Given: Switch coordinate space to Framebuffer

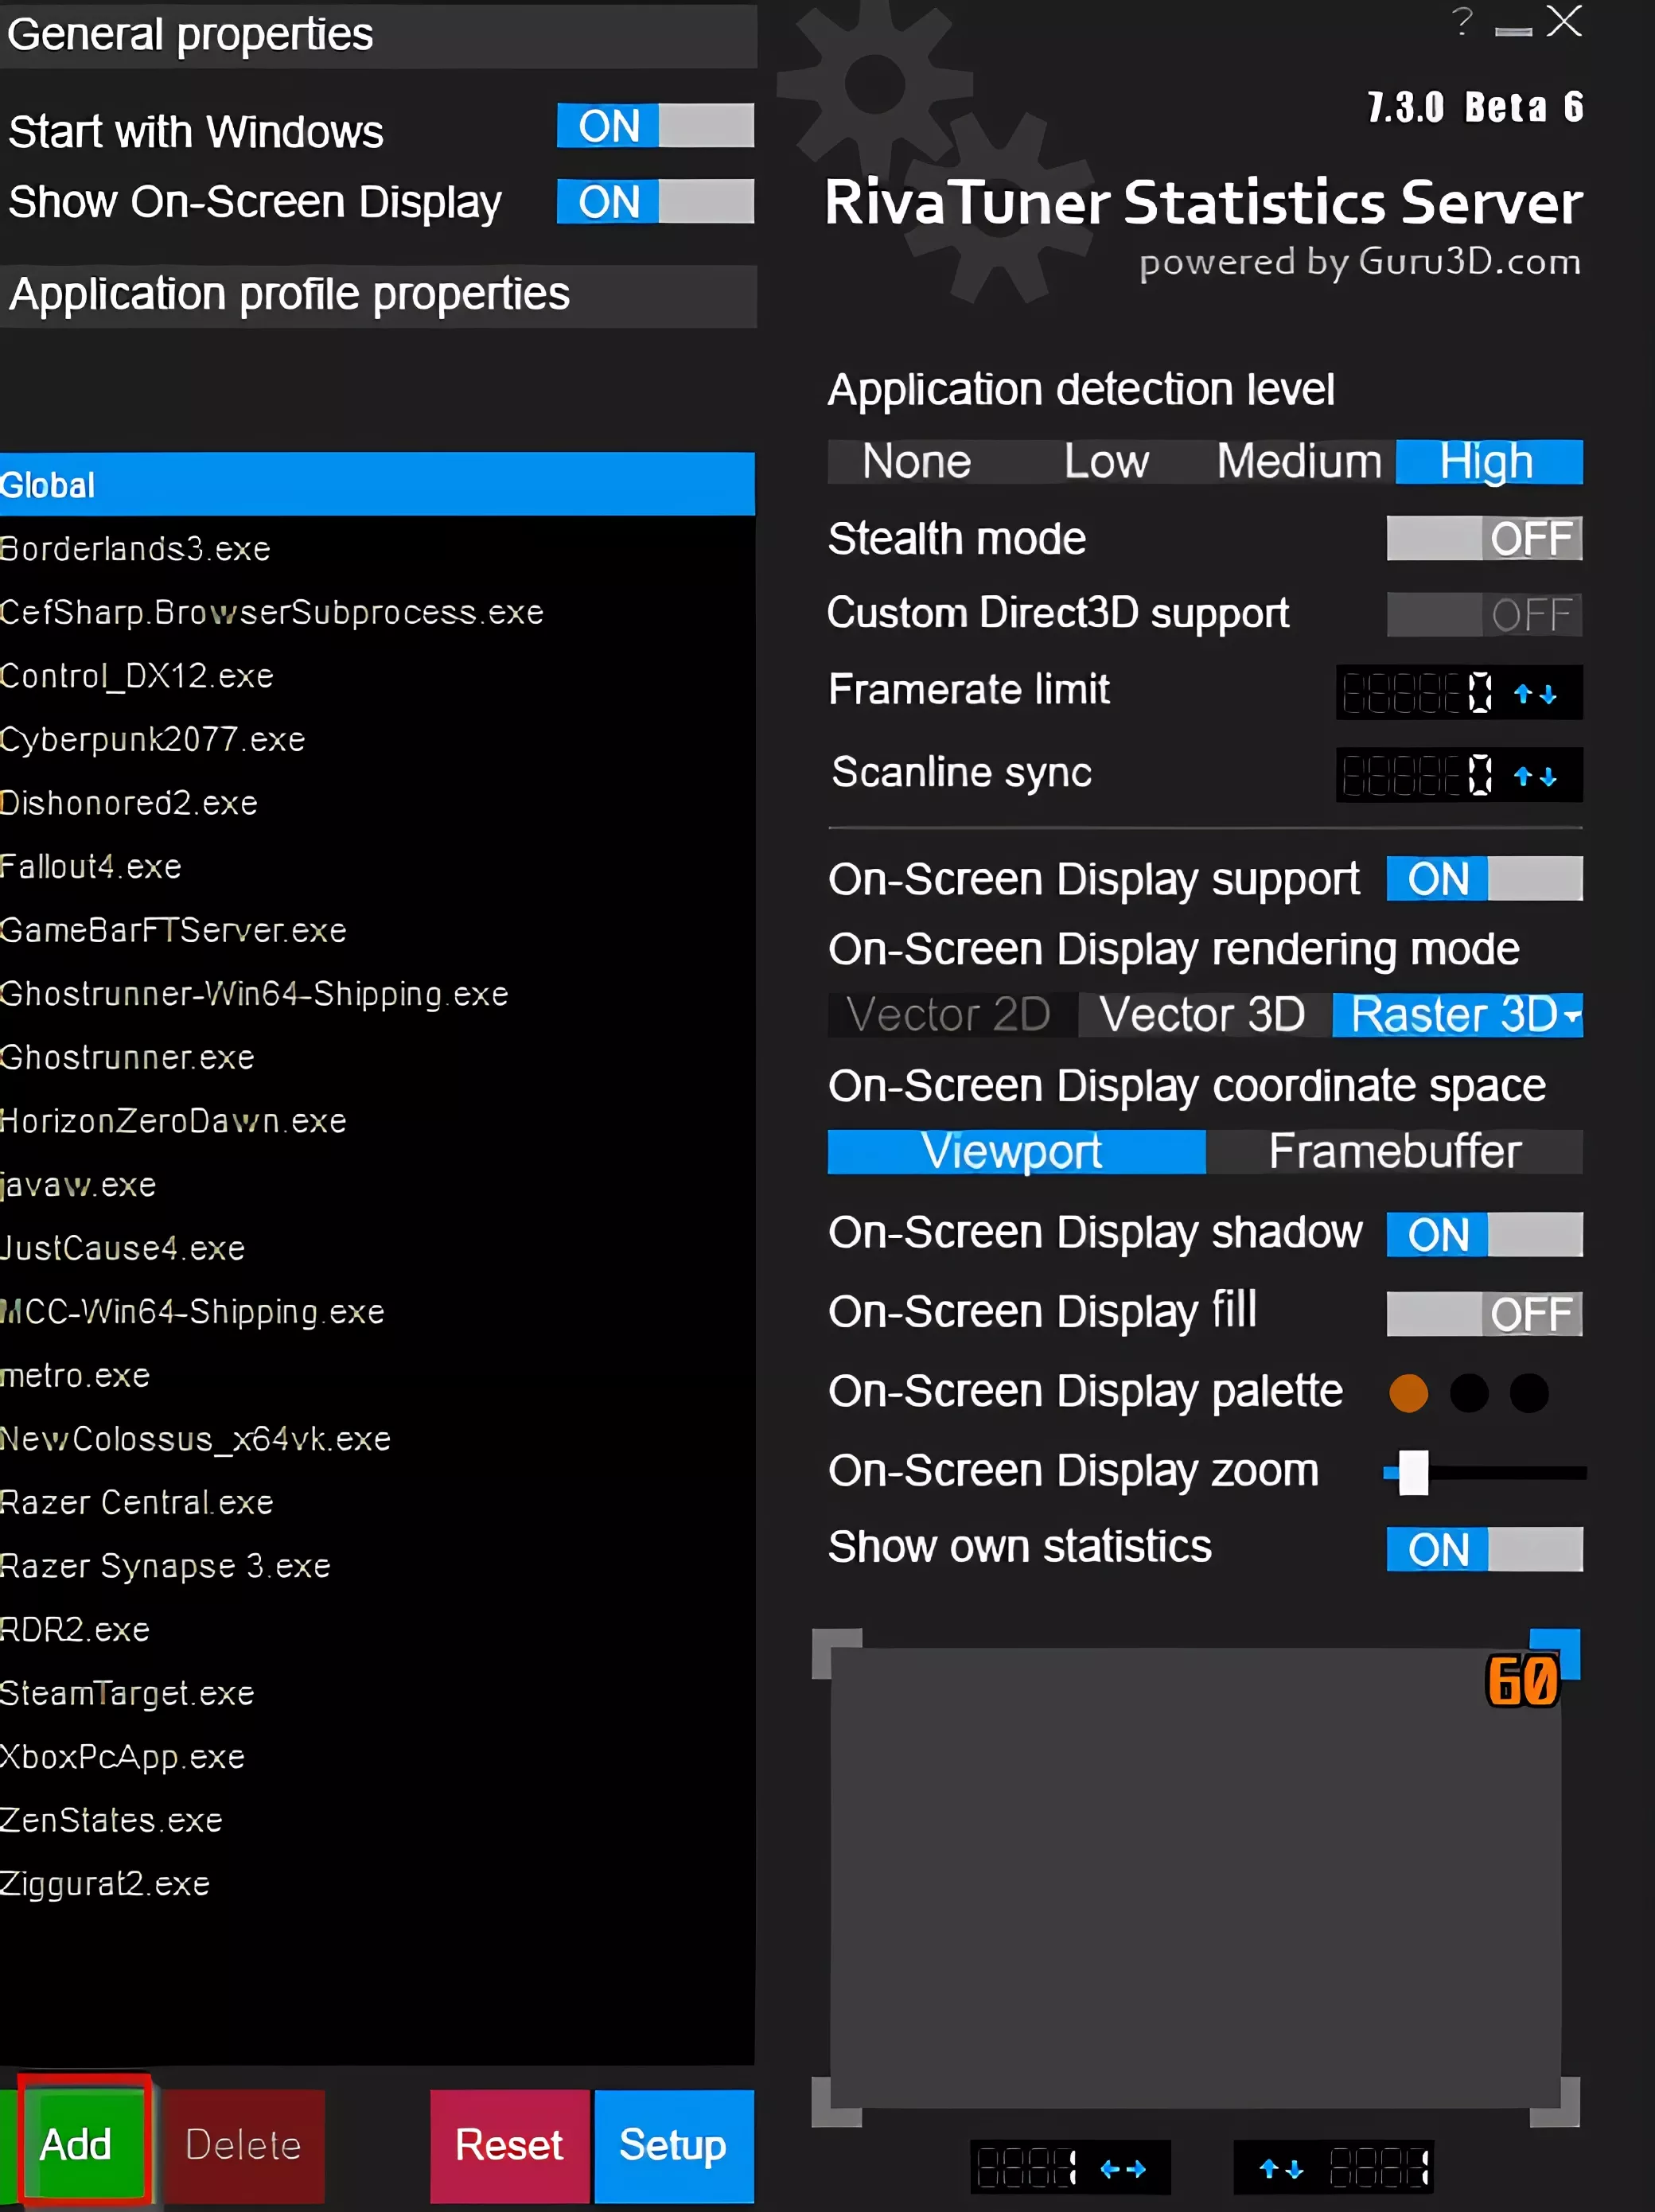Looking at the screenshot, I should pyautogui.click(x=1394, y=1152).
